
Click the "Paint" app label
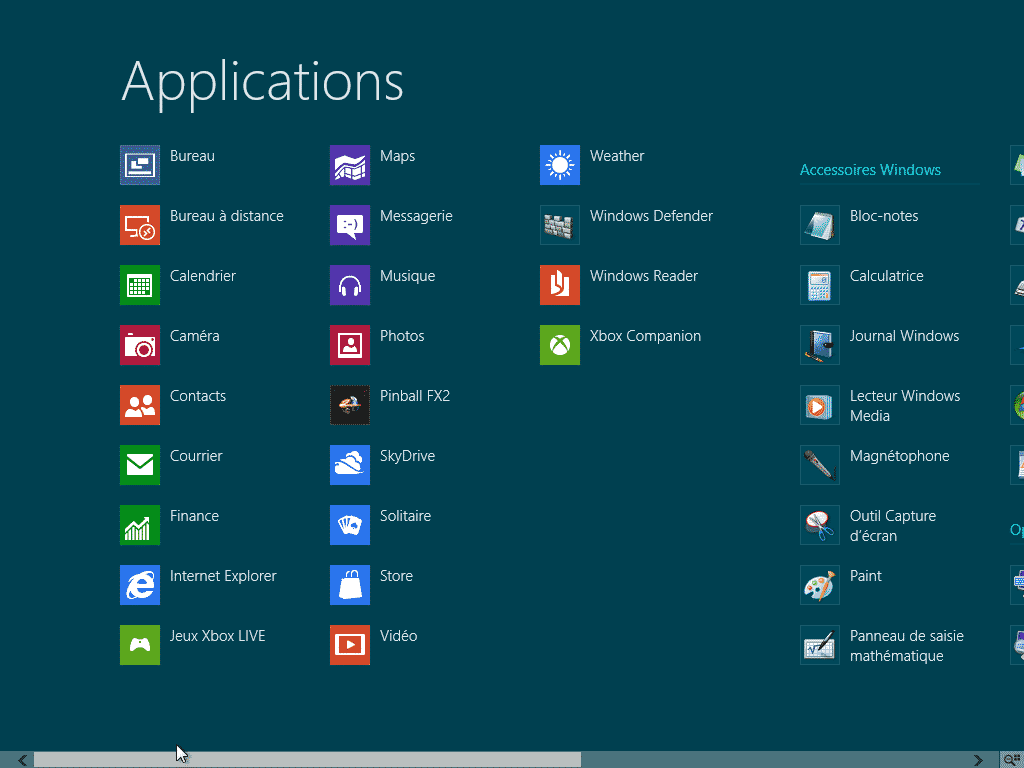point(866,576)
